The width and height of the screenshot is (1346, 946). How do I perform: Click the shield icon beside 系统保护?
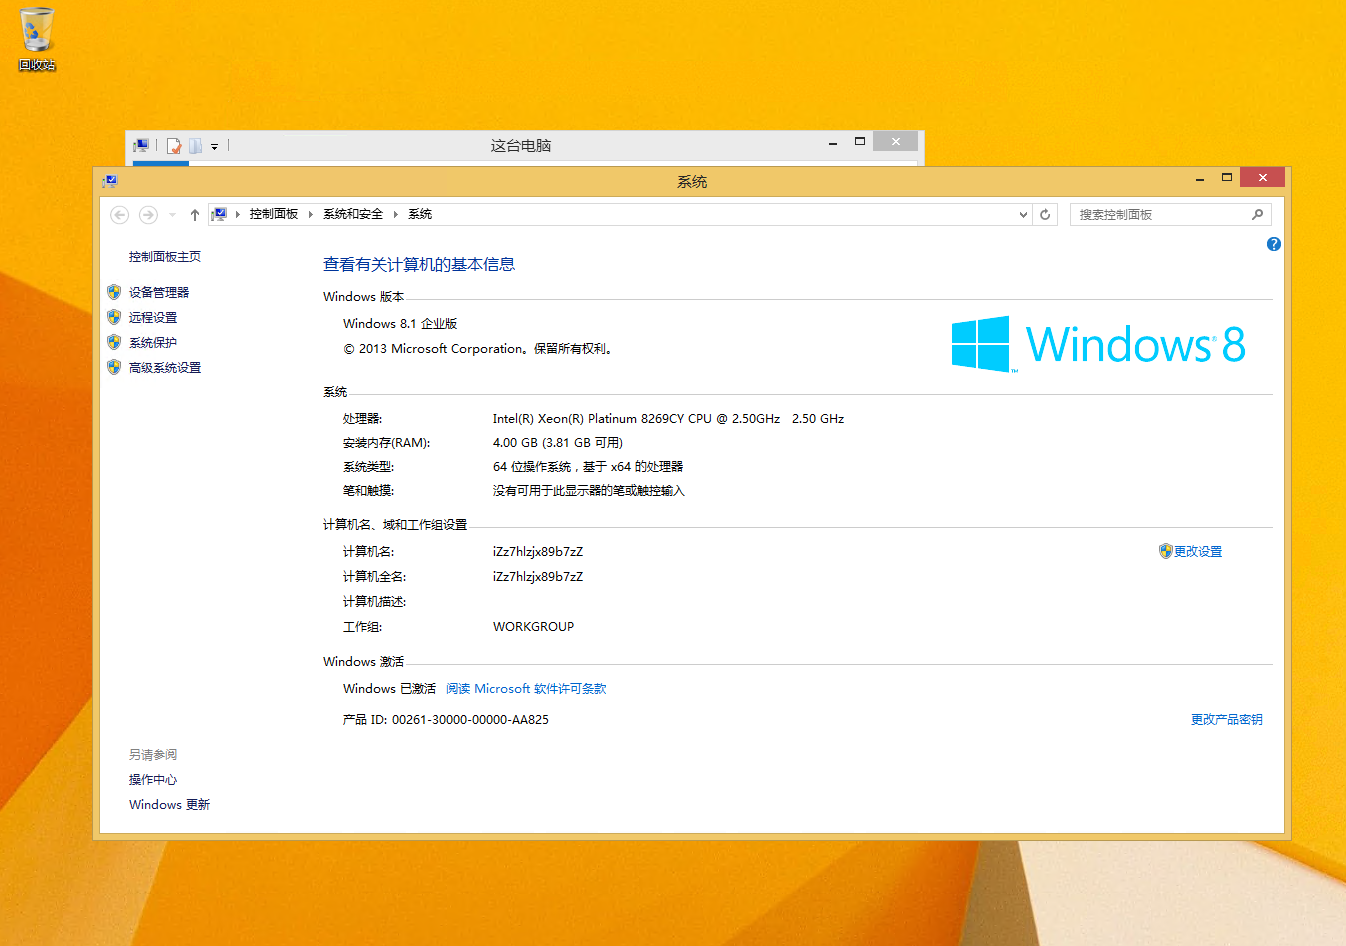tap(114, 342)
